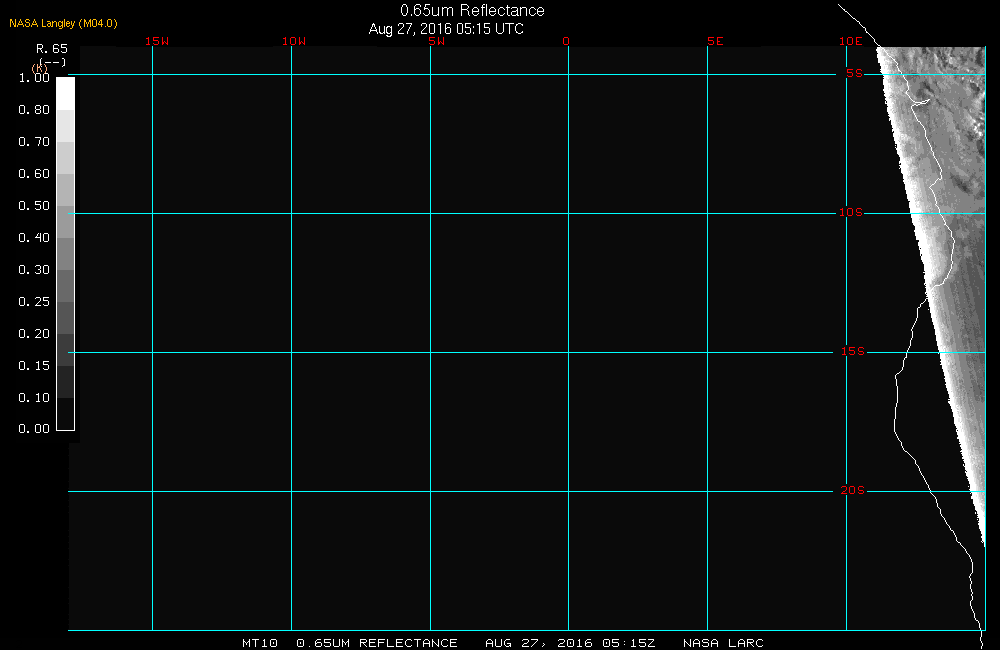Click the '10E' longitude label

coord(851,41)
